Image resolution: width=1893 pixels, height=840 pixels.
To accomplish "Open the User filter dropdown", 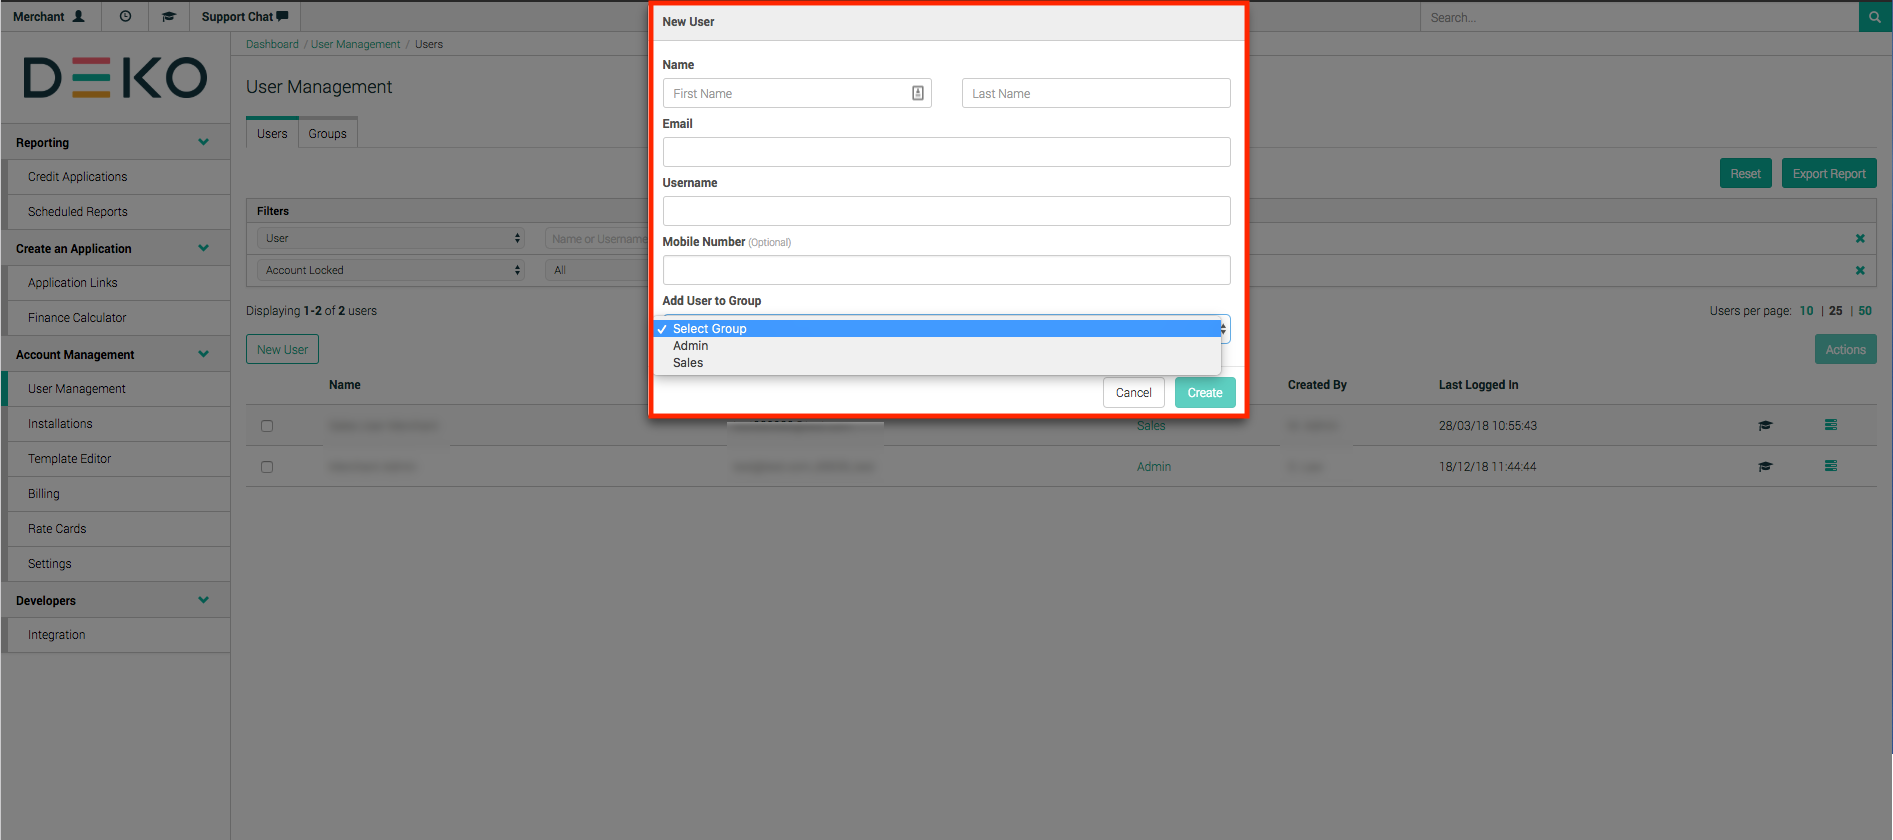I will (391, 238).
